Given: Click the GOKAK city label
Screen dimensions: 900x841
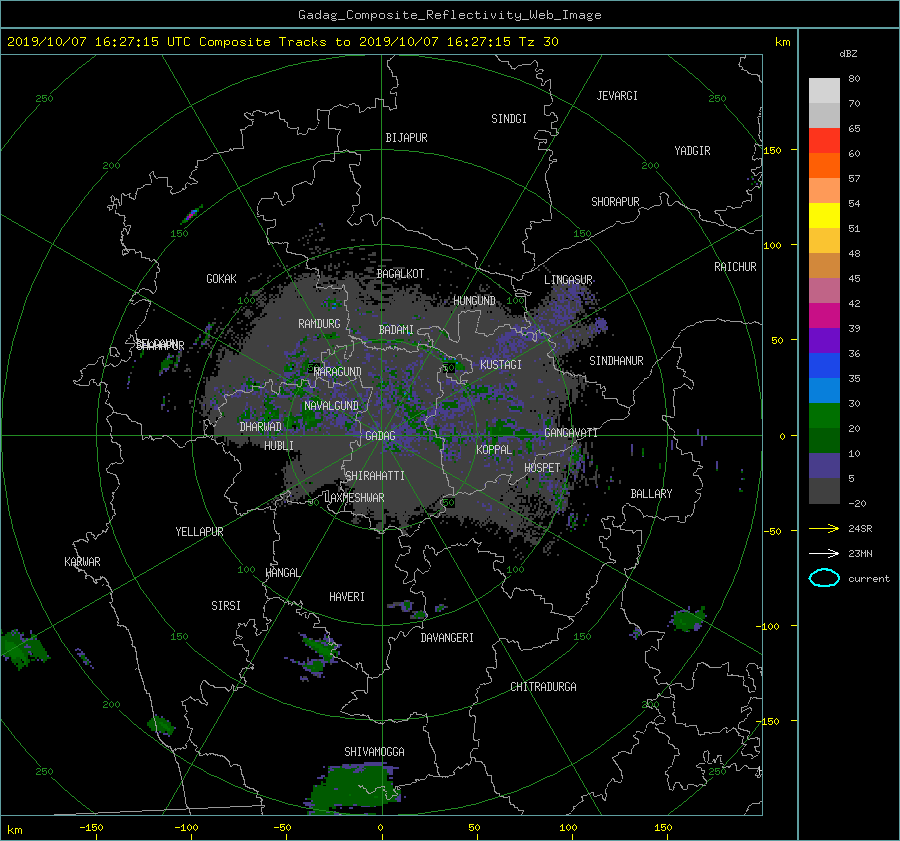Looking at the screenshot, I should coord(222,279).
